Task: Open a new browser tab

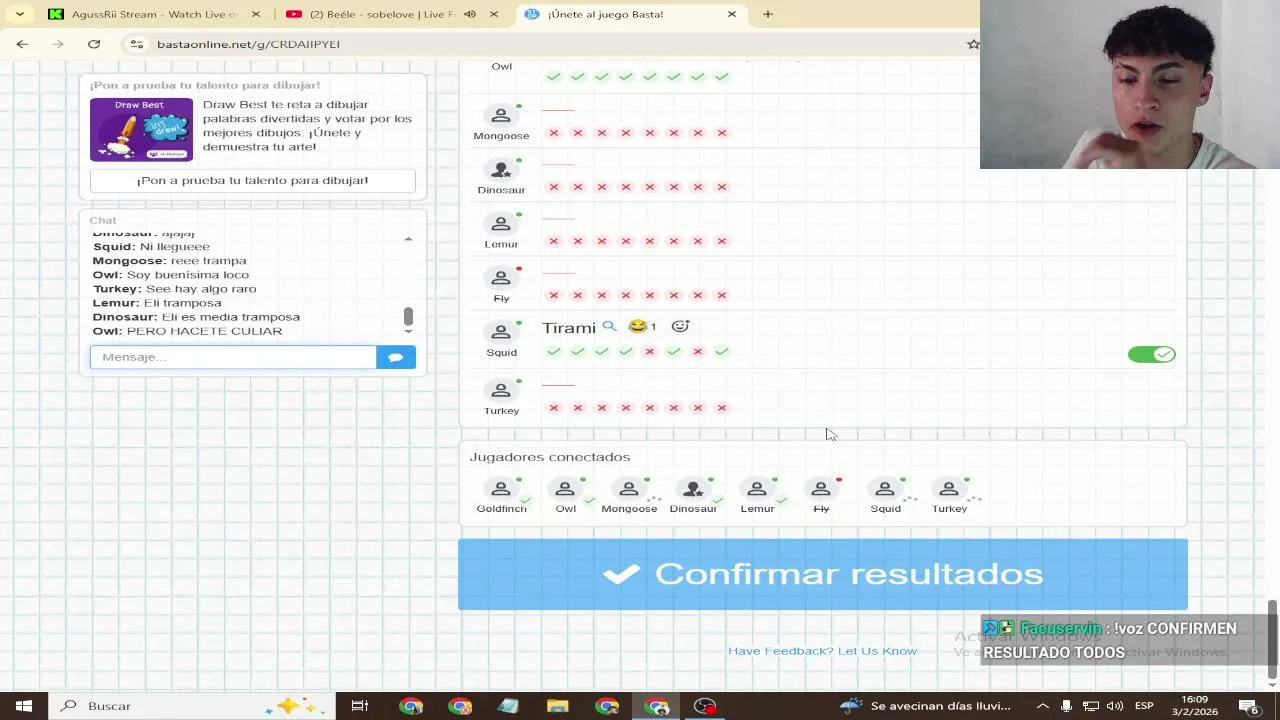Action: click(768, 14)
